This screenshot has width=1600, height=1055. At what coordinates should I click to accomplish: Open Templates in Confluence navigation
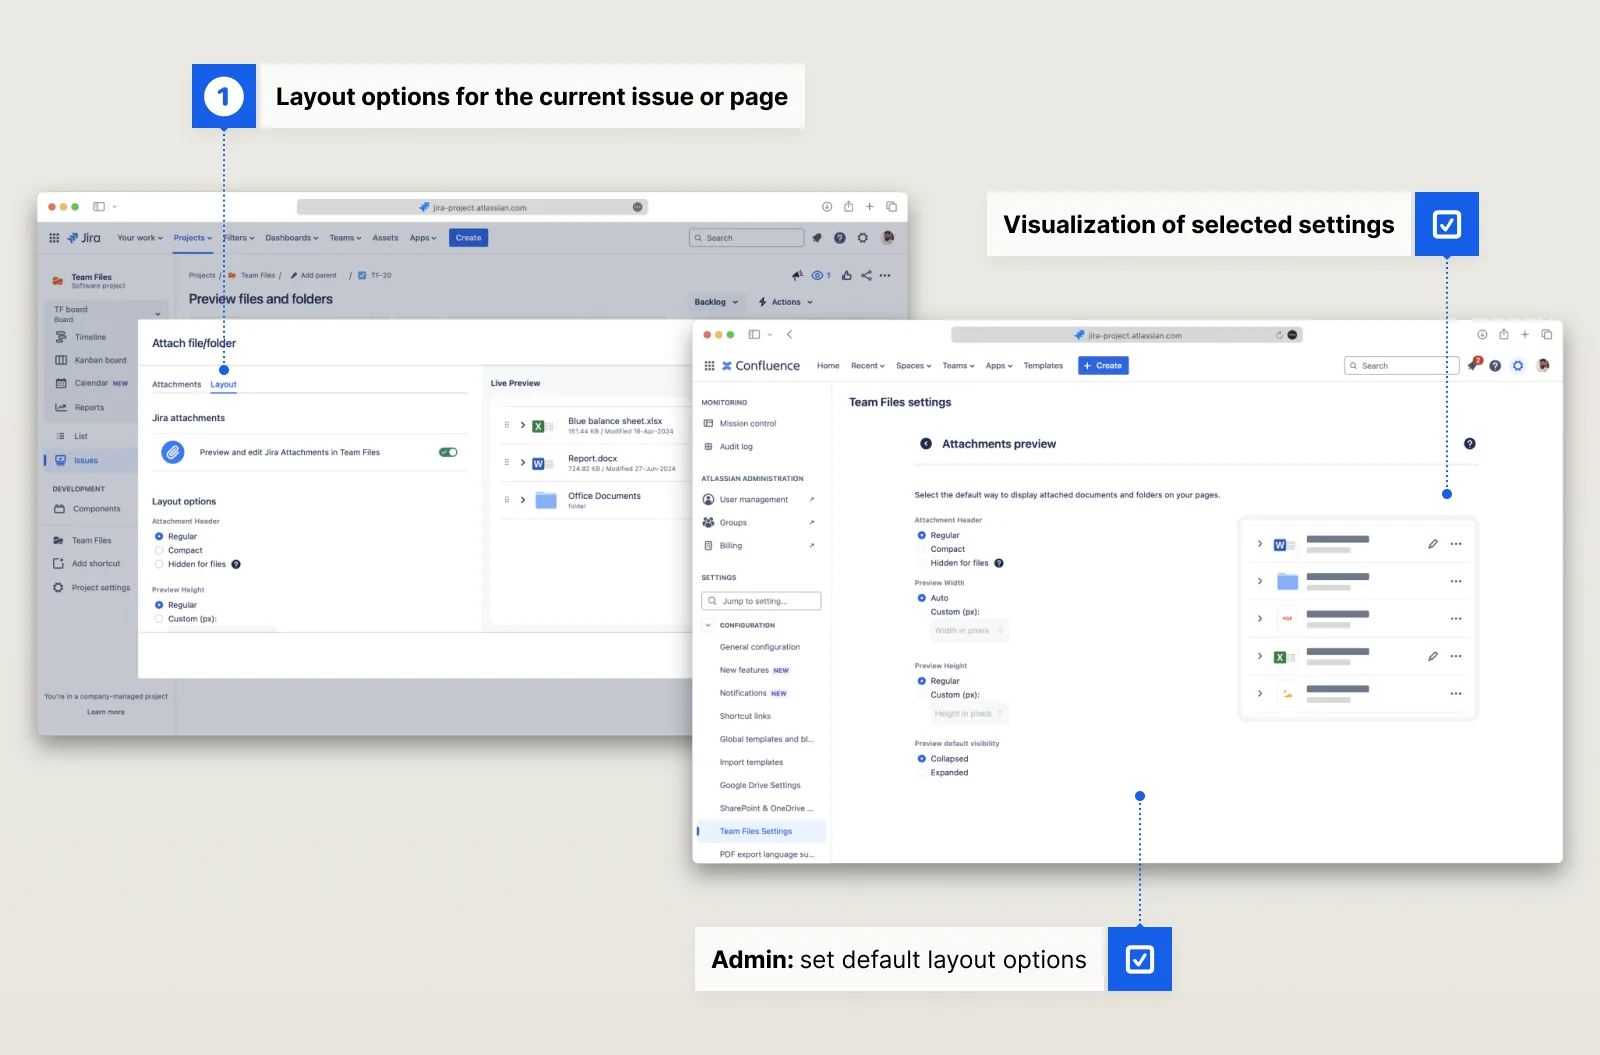point(1043,366)
